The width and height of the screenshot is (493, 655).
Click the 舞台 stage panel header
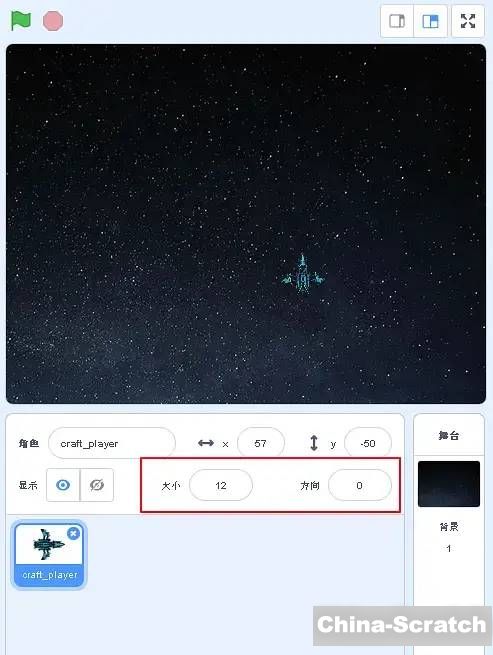click(x=449, y=436)
